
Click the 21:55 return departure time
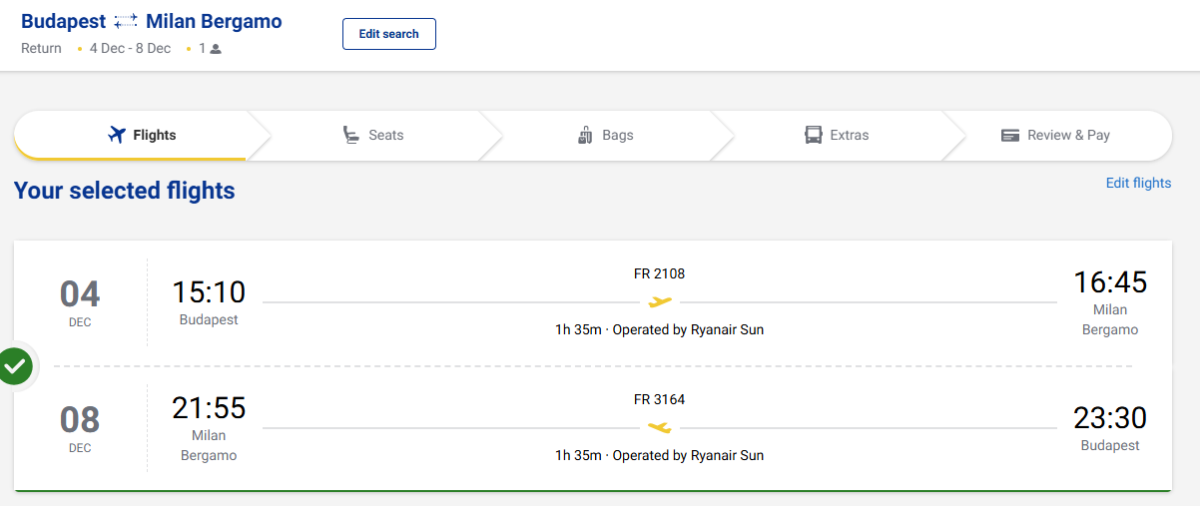(x=209, y=408)
